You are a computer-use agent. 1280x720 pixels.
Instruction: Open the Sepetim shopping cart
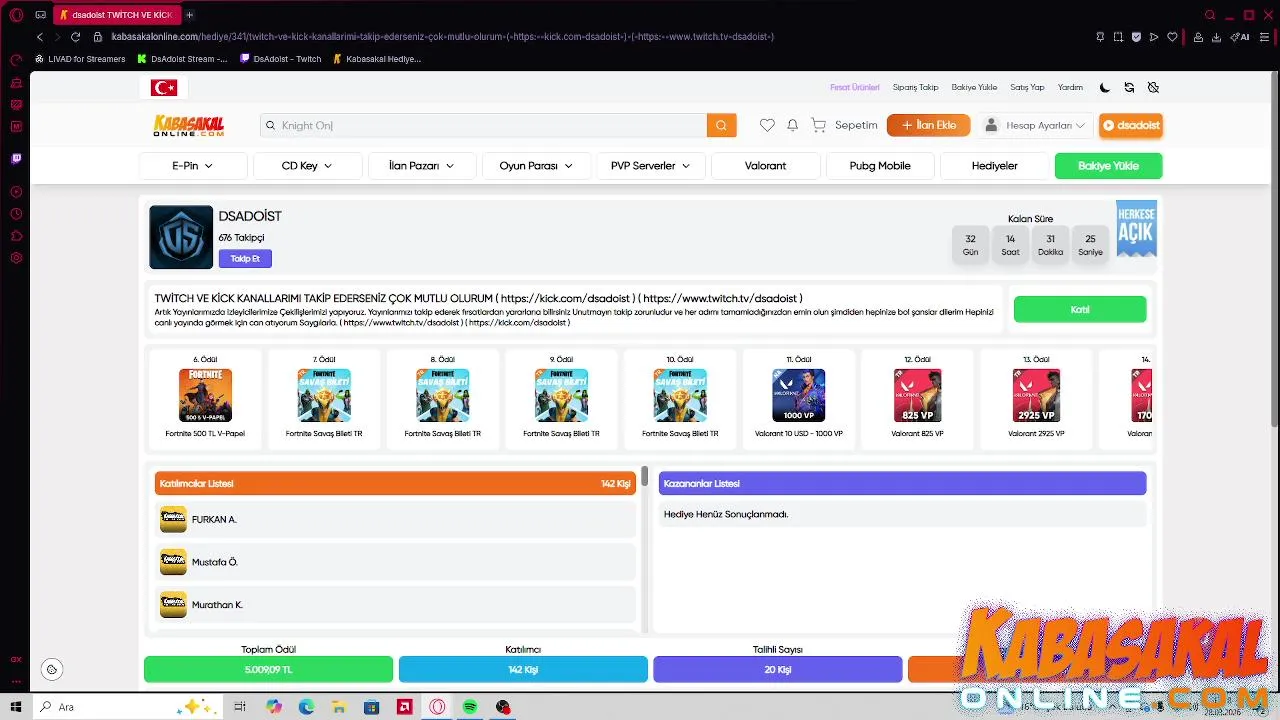coord(844,125)
